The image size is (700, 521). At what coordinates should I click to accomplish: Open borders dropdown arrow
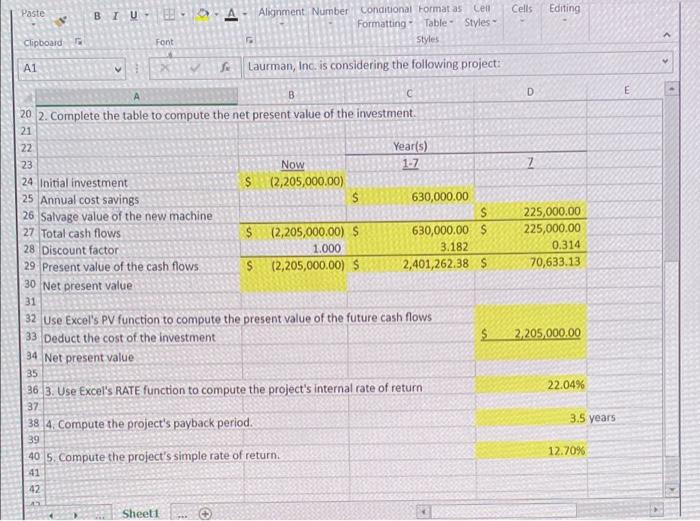pos(182,15)
